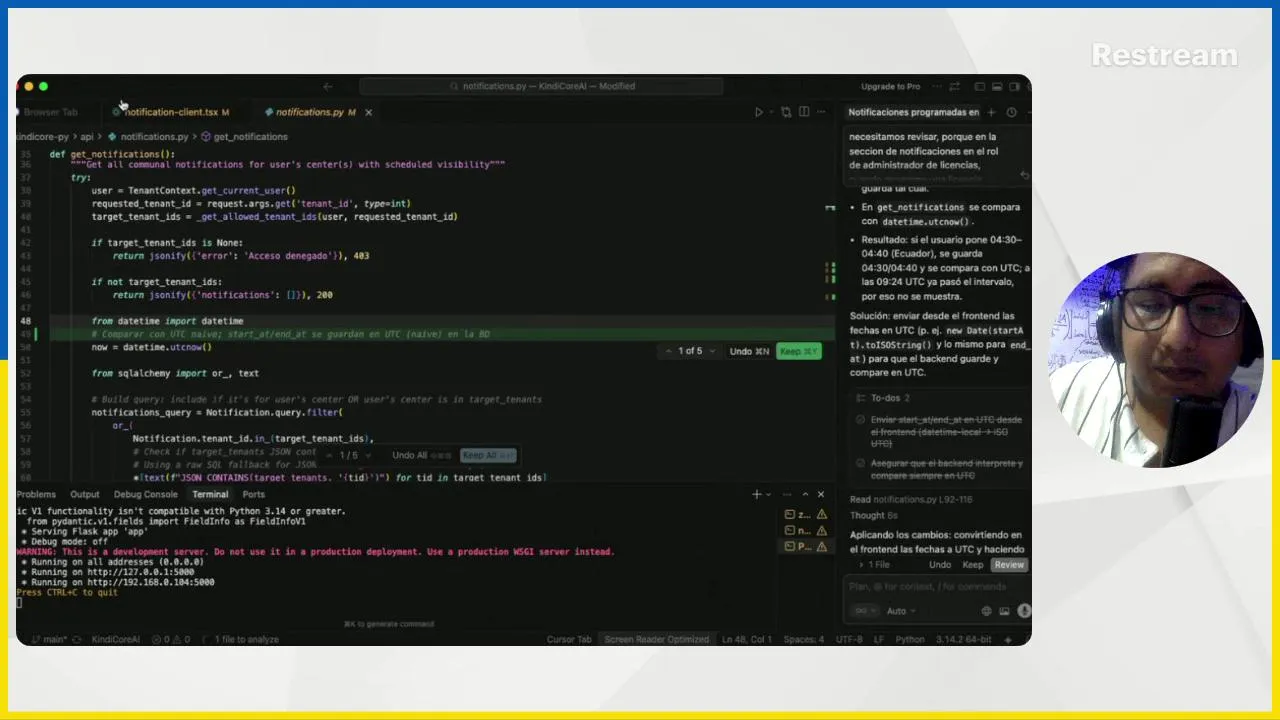Keep the inline change with Keep ⌘Y
Viewport: 1280px width, 720px height.
799,351
